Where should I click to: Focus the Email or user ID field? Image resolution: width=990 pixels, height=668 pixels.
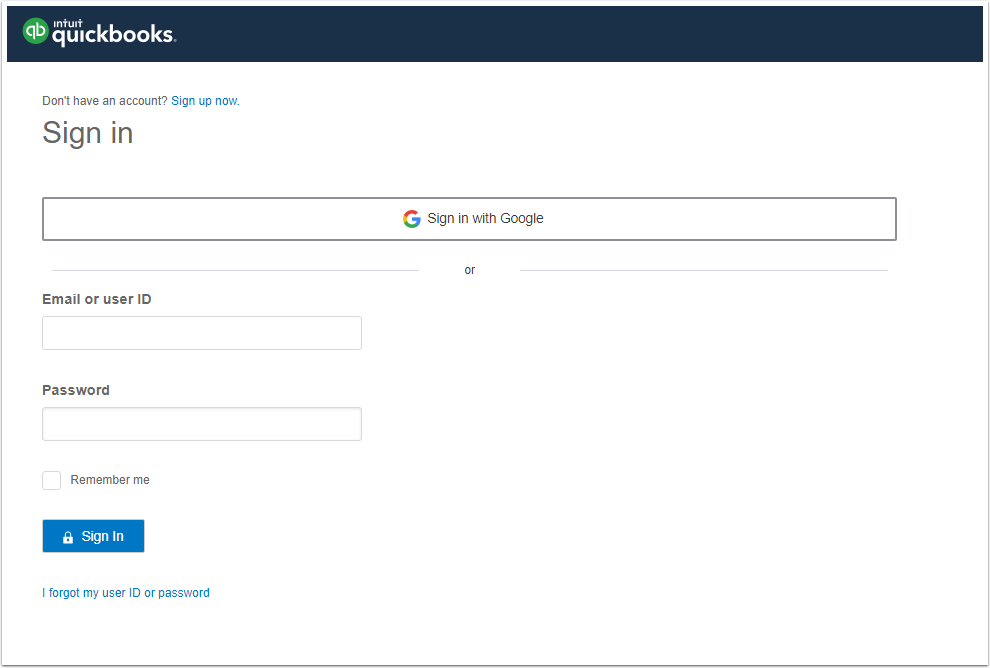pos(202,333)
